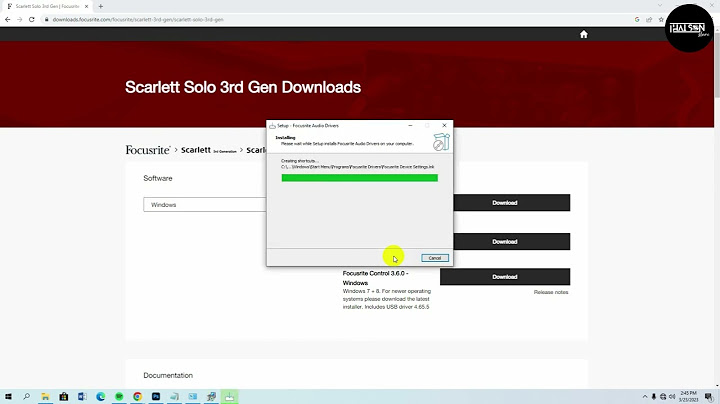720x404 pixels.
Task: Open the Scarlett 3rd Generation breadcrumb
Action: pyautogui.click(x=208, y=150)
